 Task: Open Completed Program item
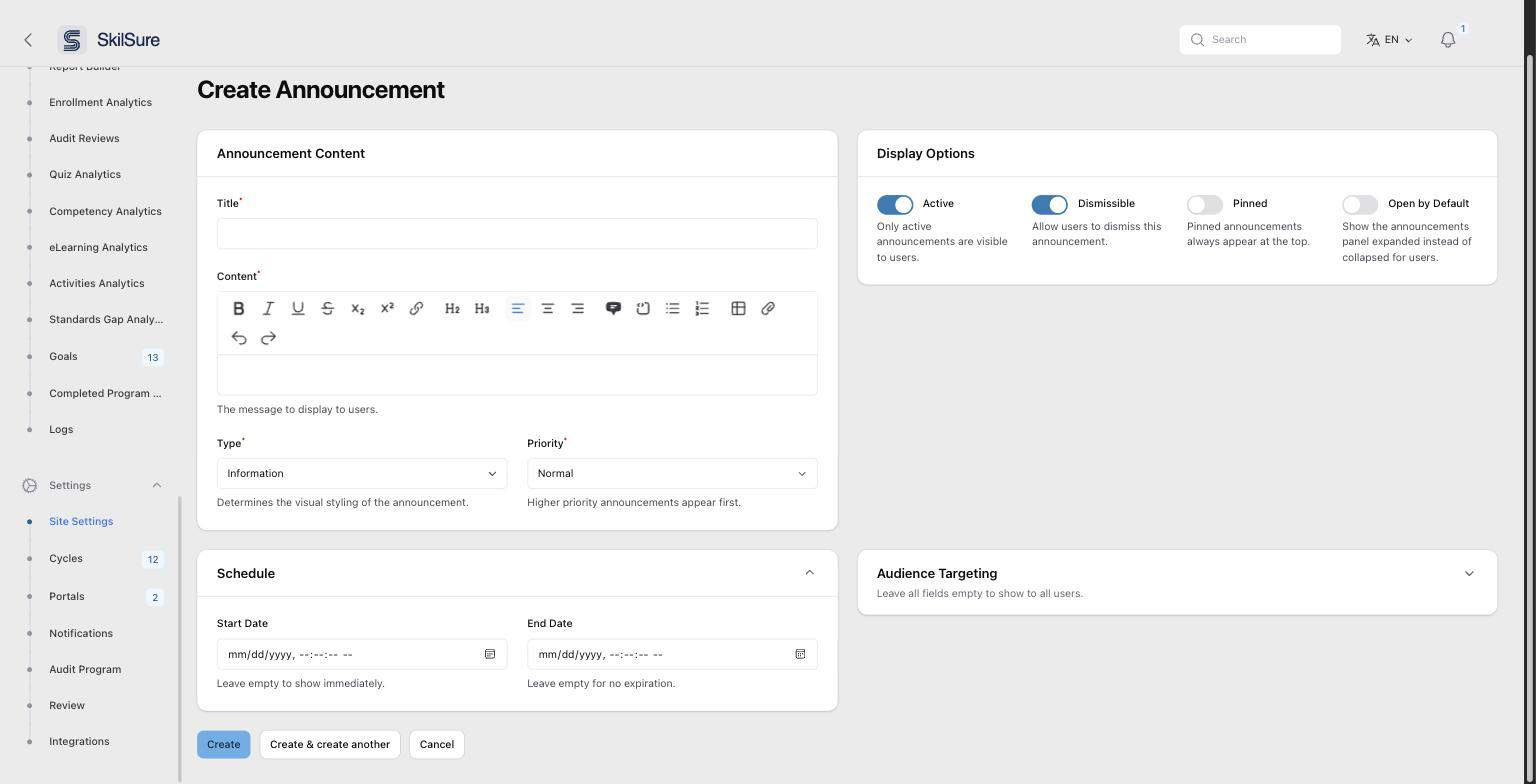click(x=105, y=393)
